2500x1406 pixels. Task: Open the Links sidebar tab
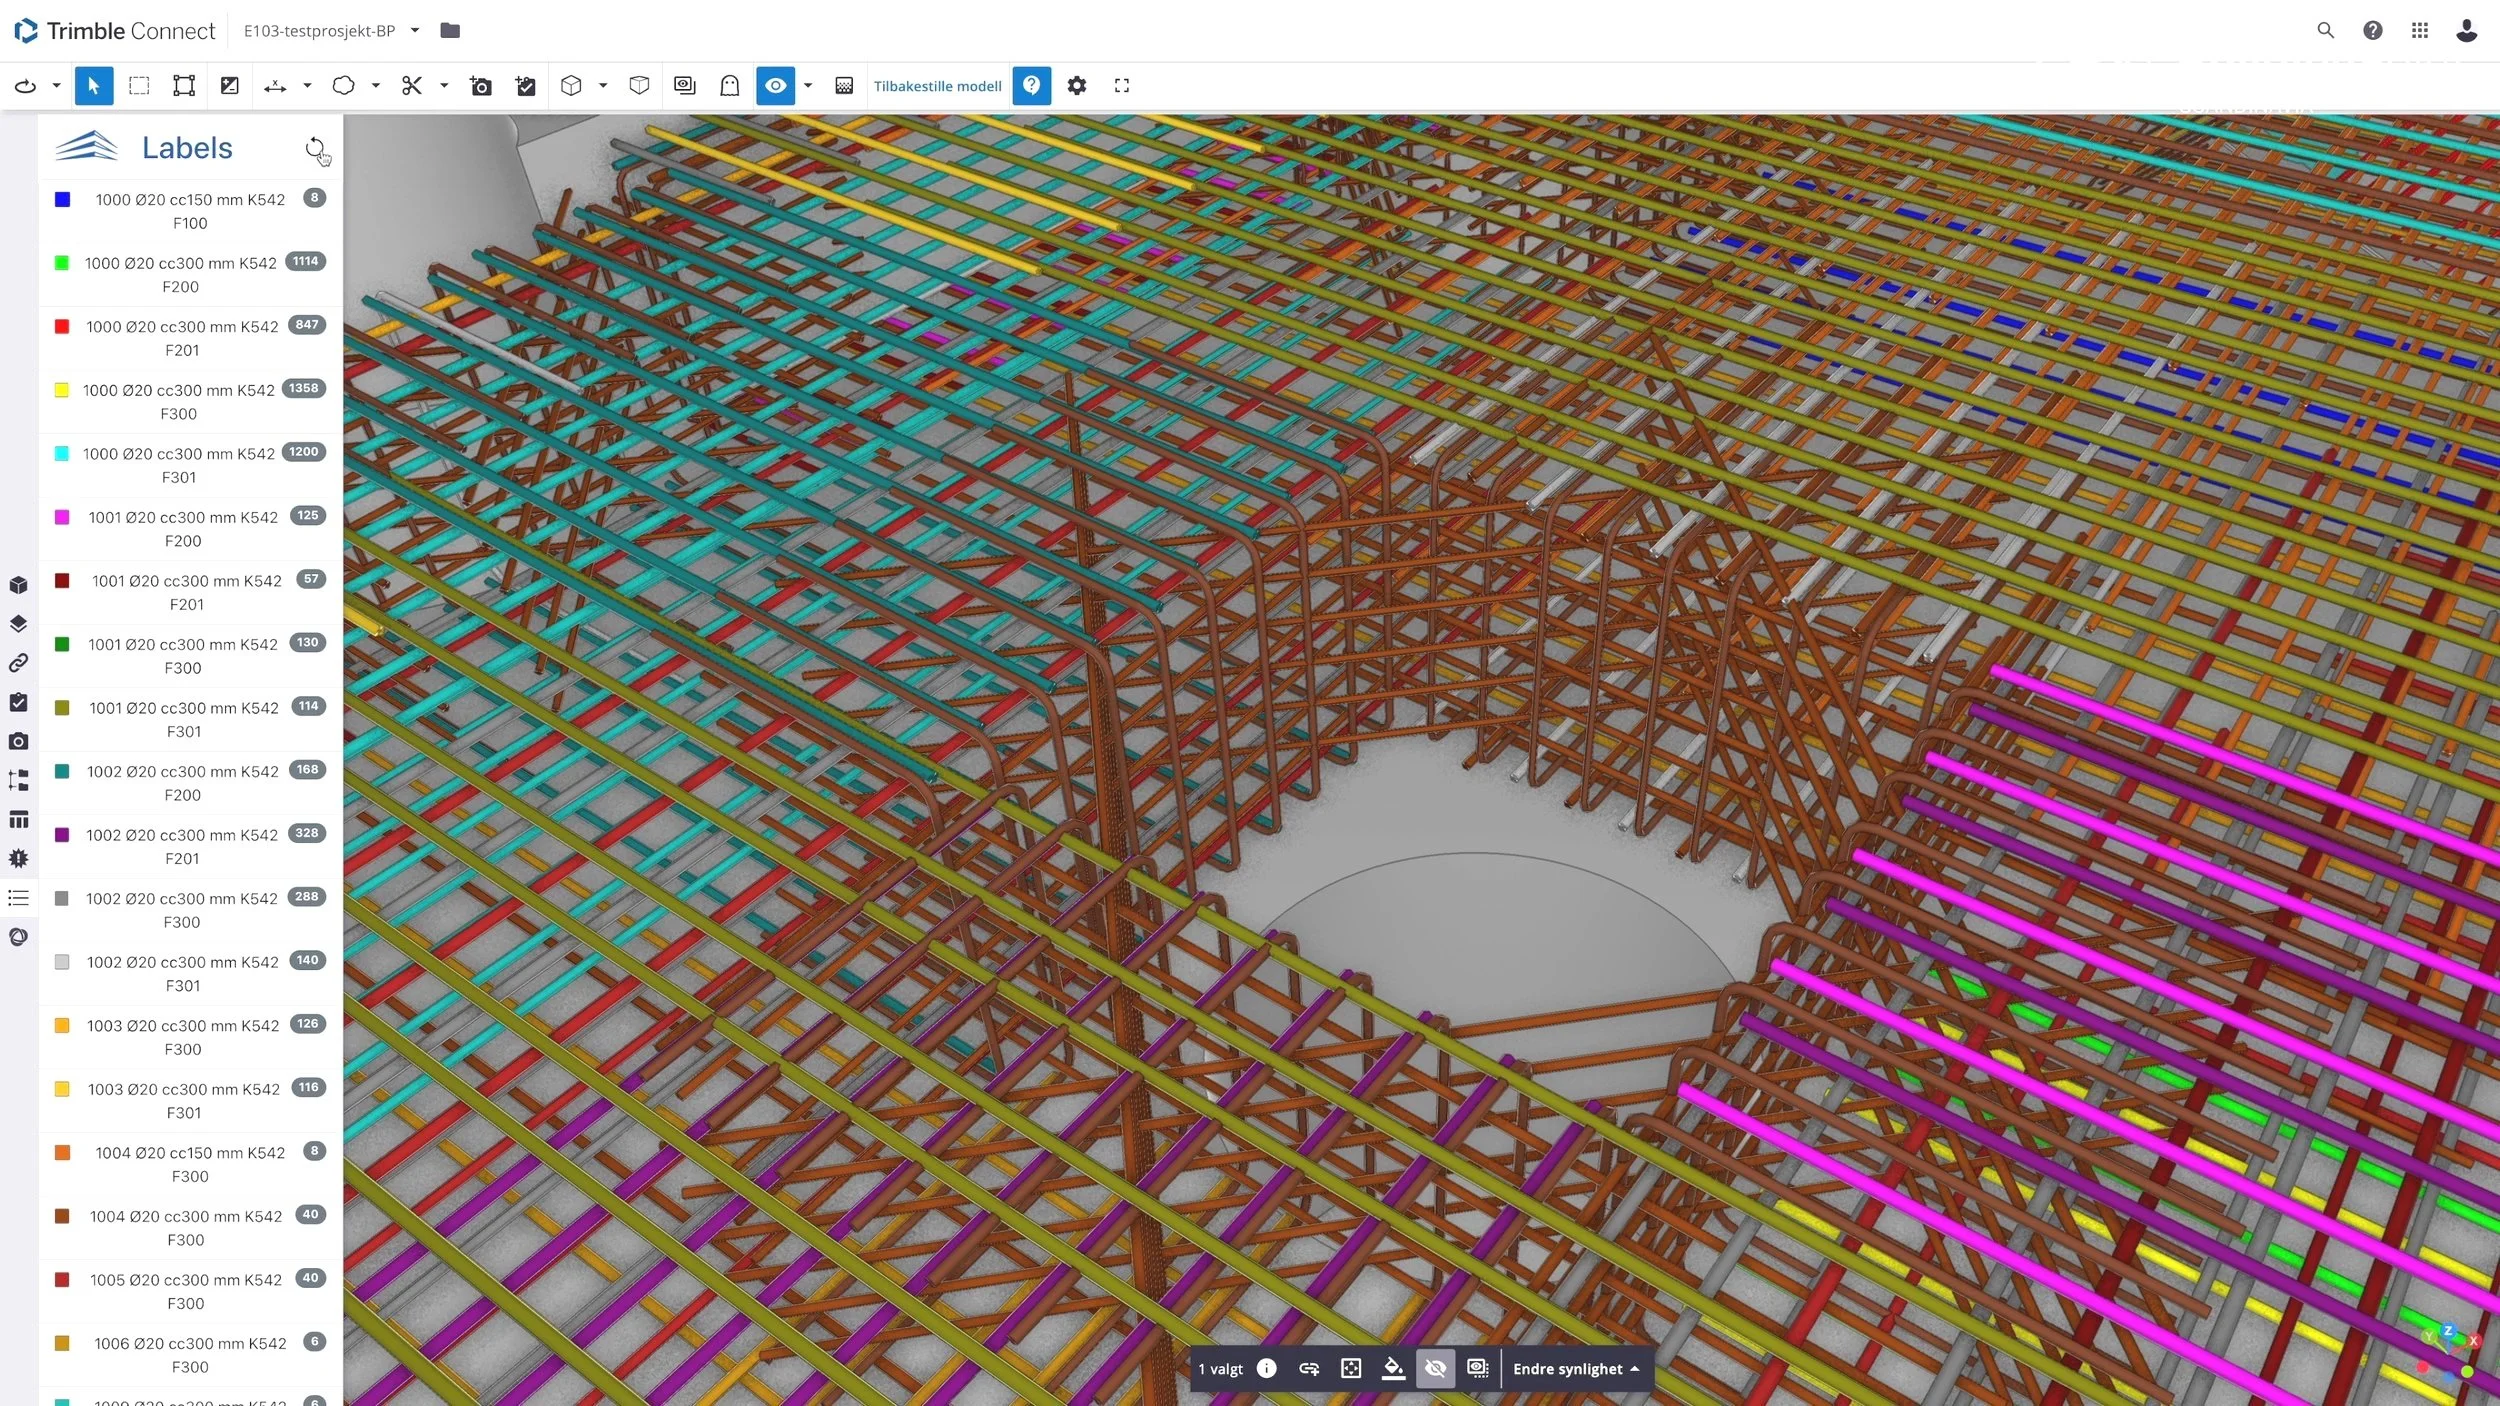[x=19, y=663]
